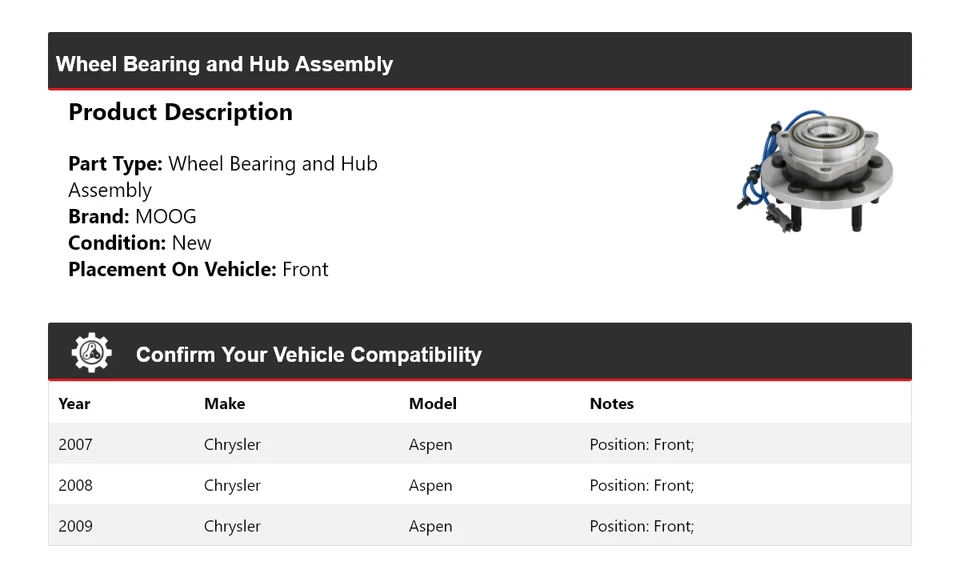Click the Placement On Vehicle line
Image resolution: width=960 pixels, height=578 pixels.
click(198, 269)
